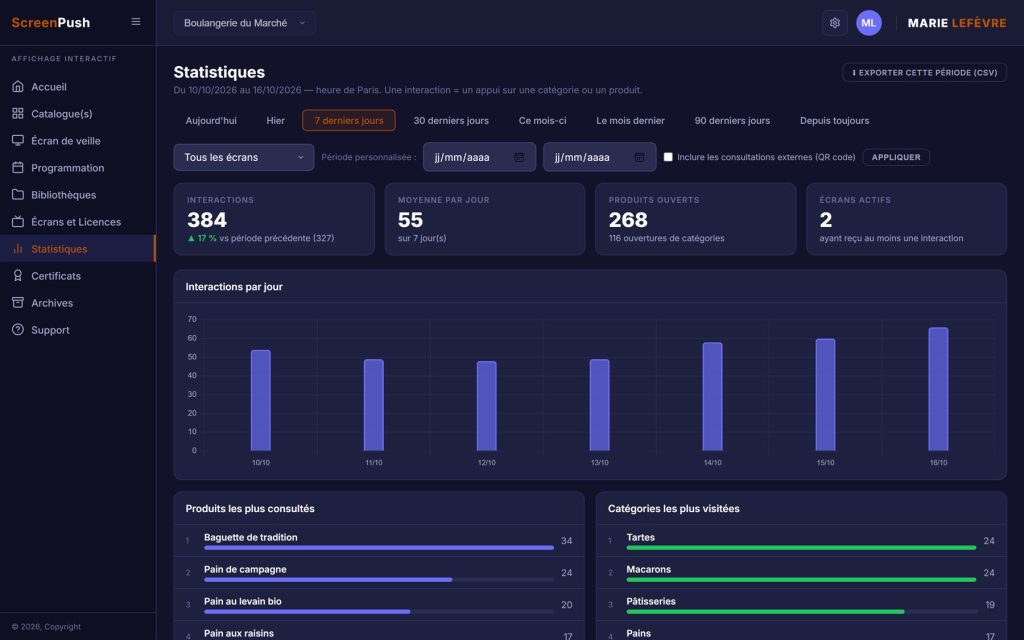
Task: Navigate to Programmation
Action: pos(78,168)
